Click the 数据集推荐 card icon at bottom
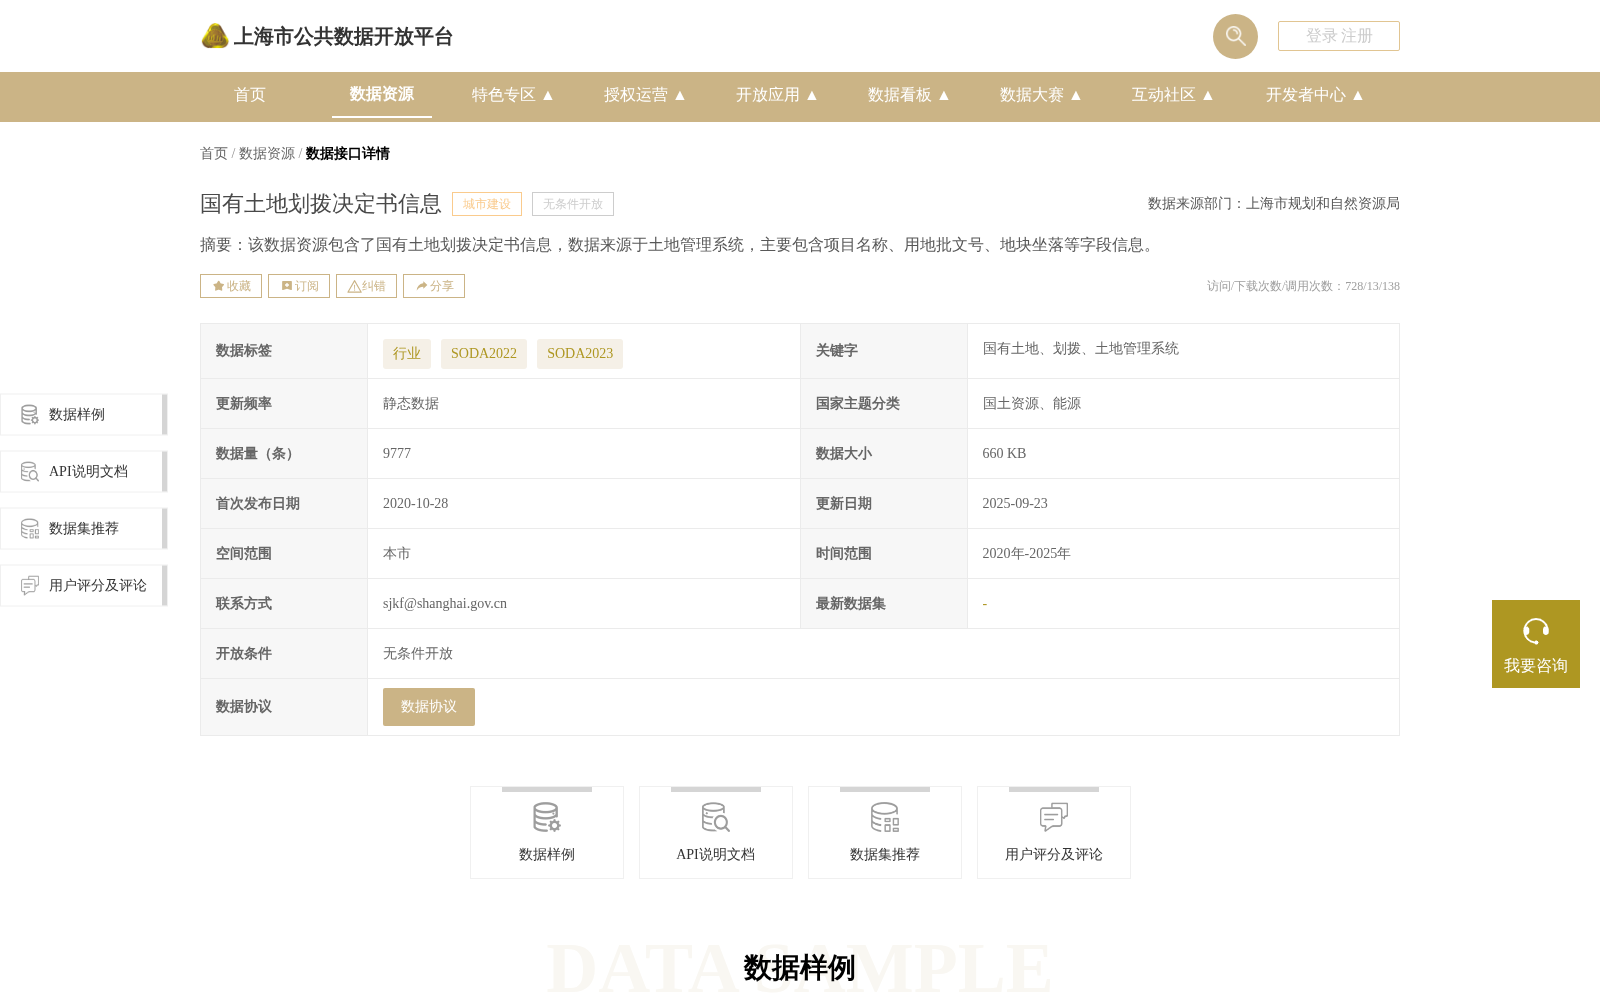Screen dimensions: 1600x1000 (885, 817)
